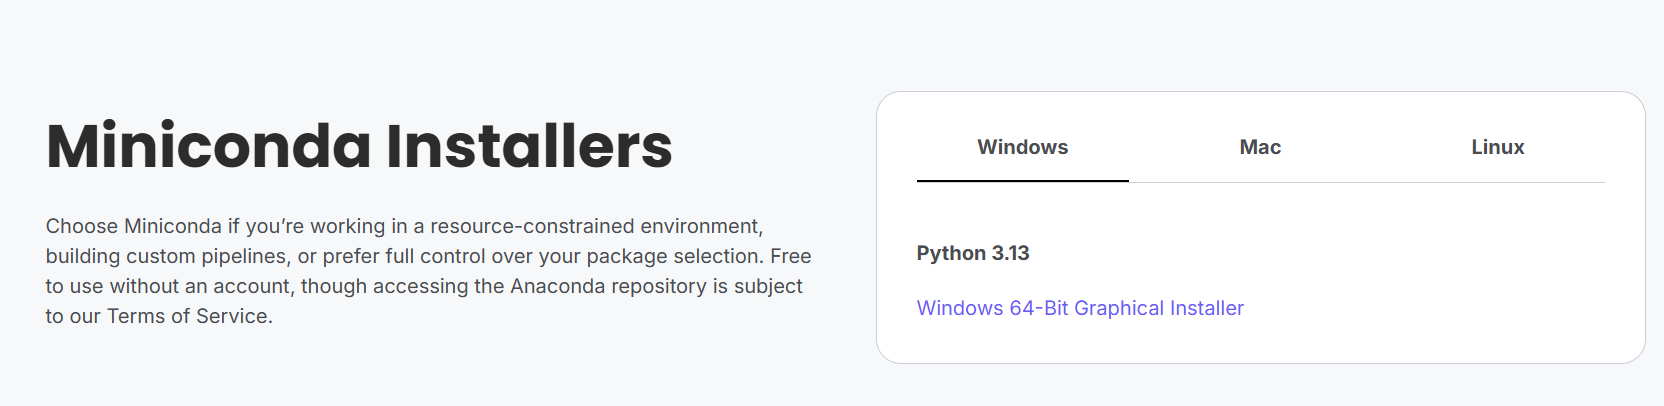The image size is (1664, 406).
Task: Open the Linux installers tab
Action: tap(1497, 147)
